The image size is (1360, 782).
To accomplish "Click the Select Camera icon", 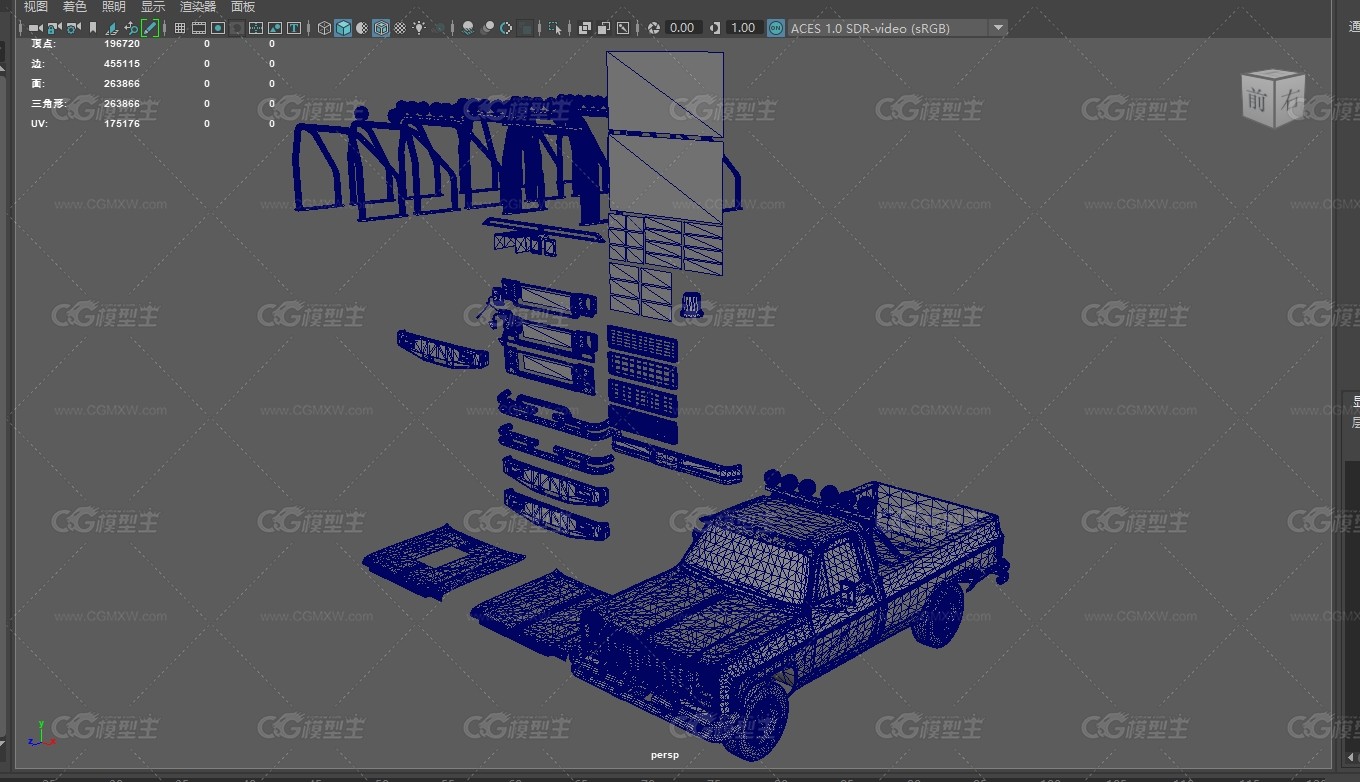I will tap(34, 28).
